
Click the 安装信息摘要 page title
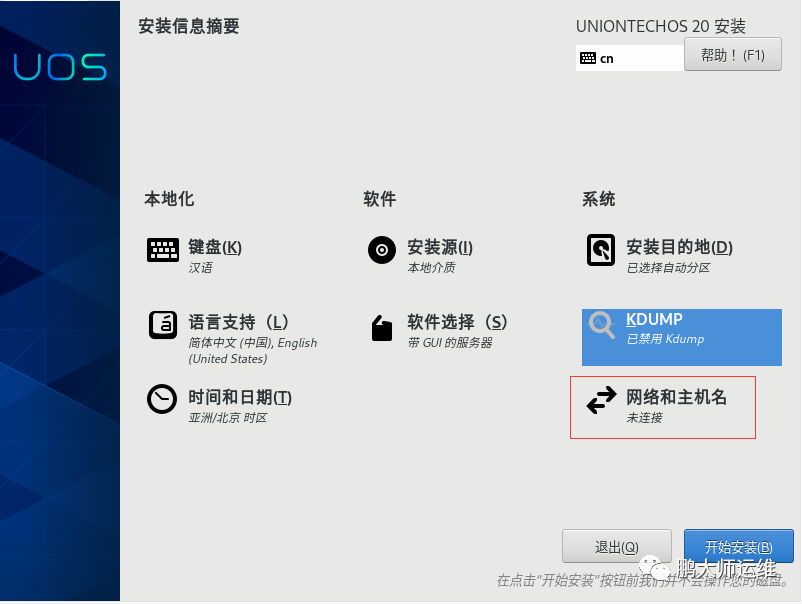(x=189, y=26)
